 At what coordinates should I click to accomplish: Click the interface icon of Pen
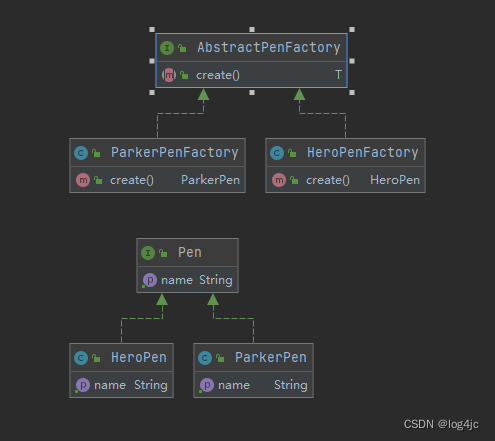click(x=148, y=253)
